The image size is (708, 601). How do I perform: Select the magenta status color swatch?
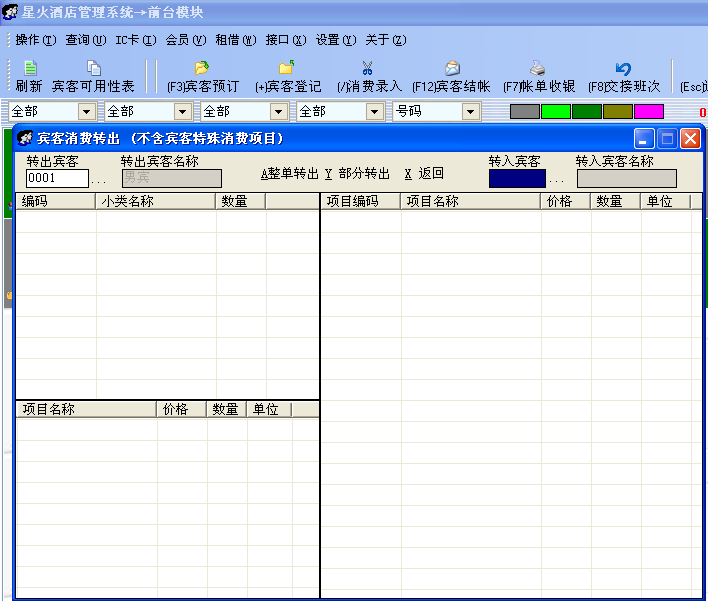tap(649, 112)
